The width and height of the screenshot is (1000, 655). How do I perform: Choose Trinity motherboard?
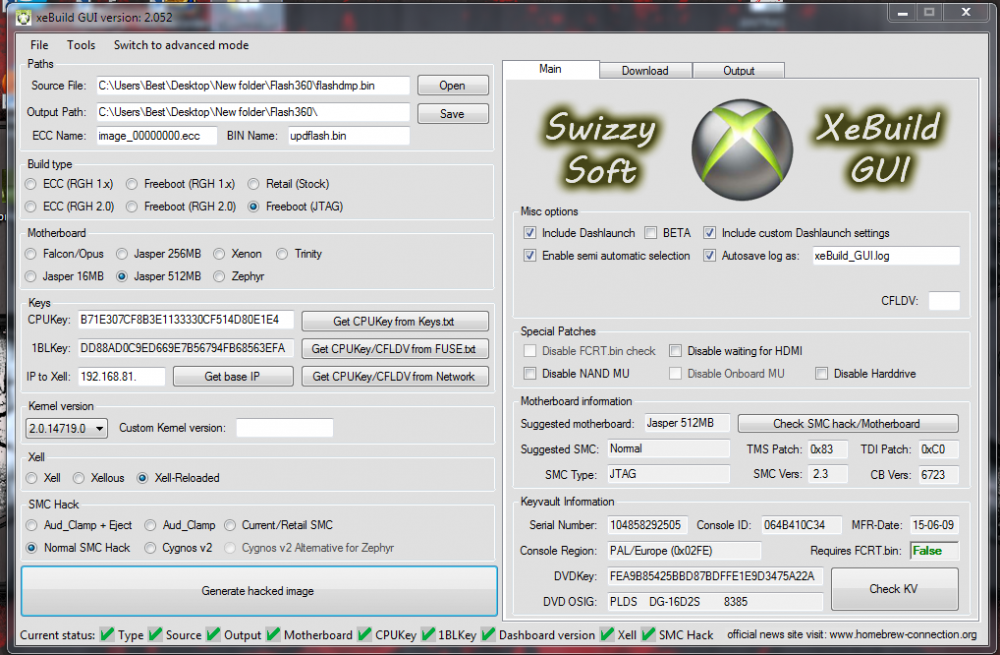pyautogui.click(x=299, y=254)
